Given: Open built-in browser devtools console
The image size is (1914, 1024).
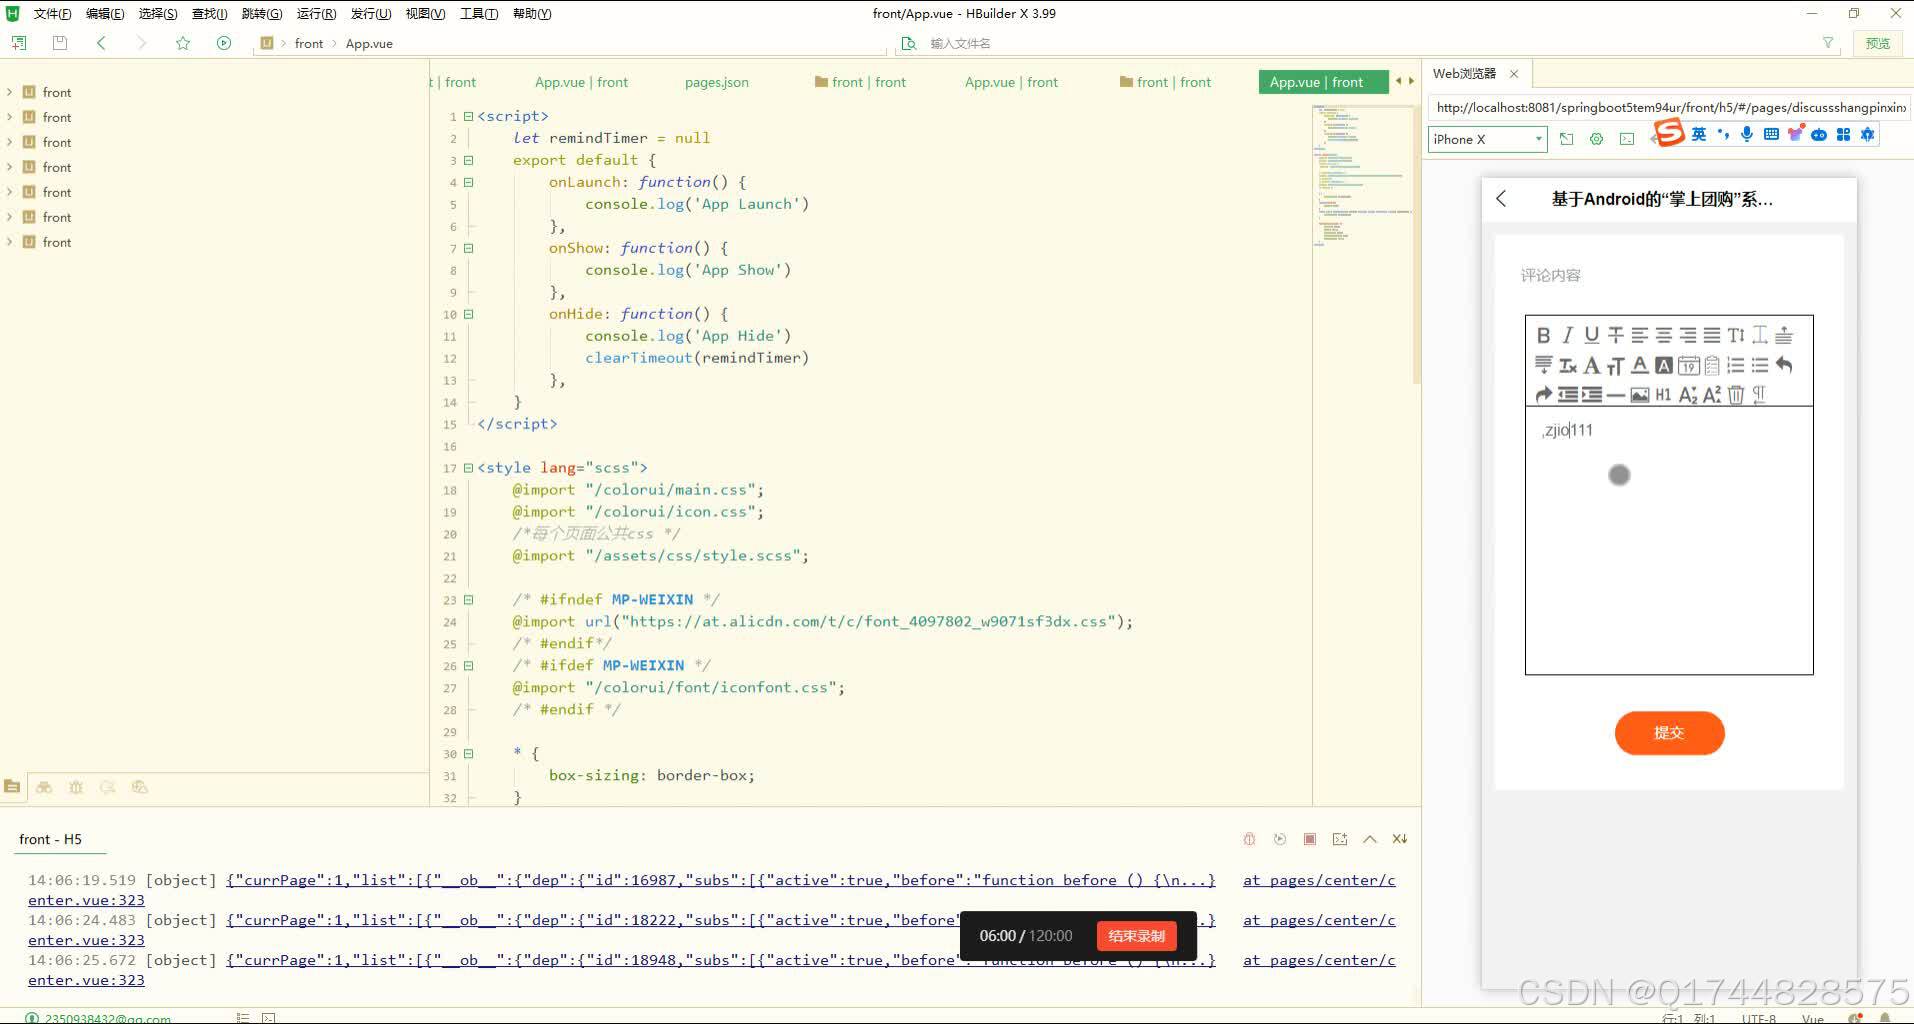Looking at the screenshot, I should point(1627,139).
